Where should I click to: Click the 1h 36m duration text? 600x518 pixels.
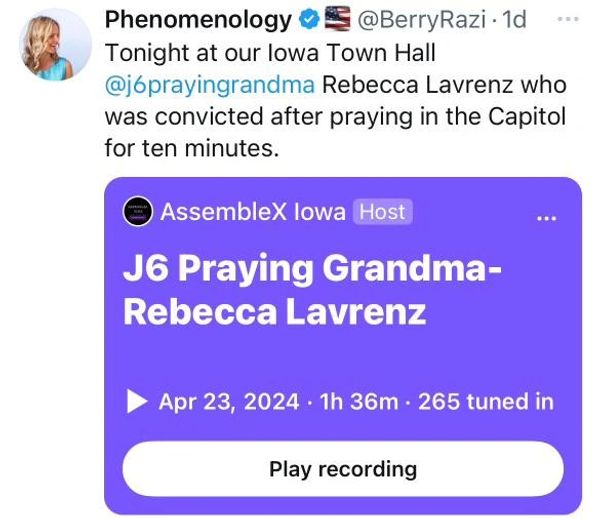358,402
